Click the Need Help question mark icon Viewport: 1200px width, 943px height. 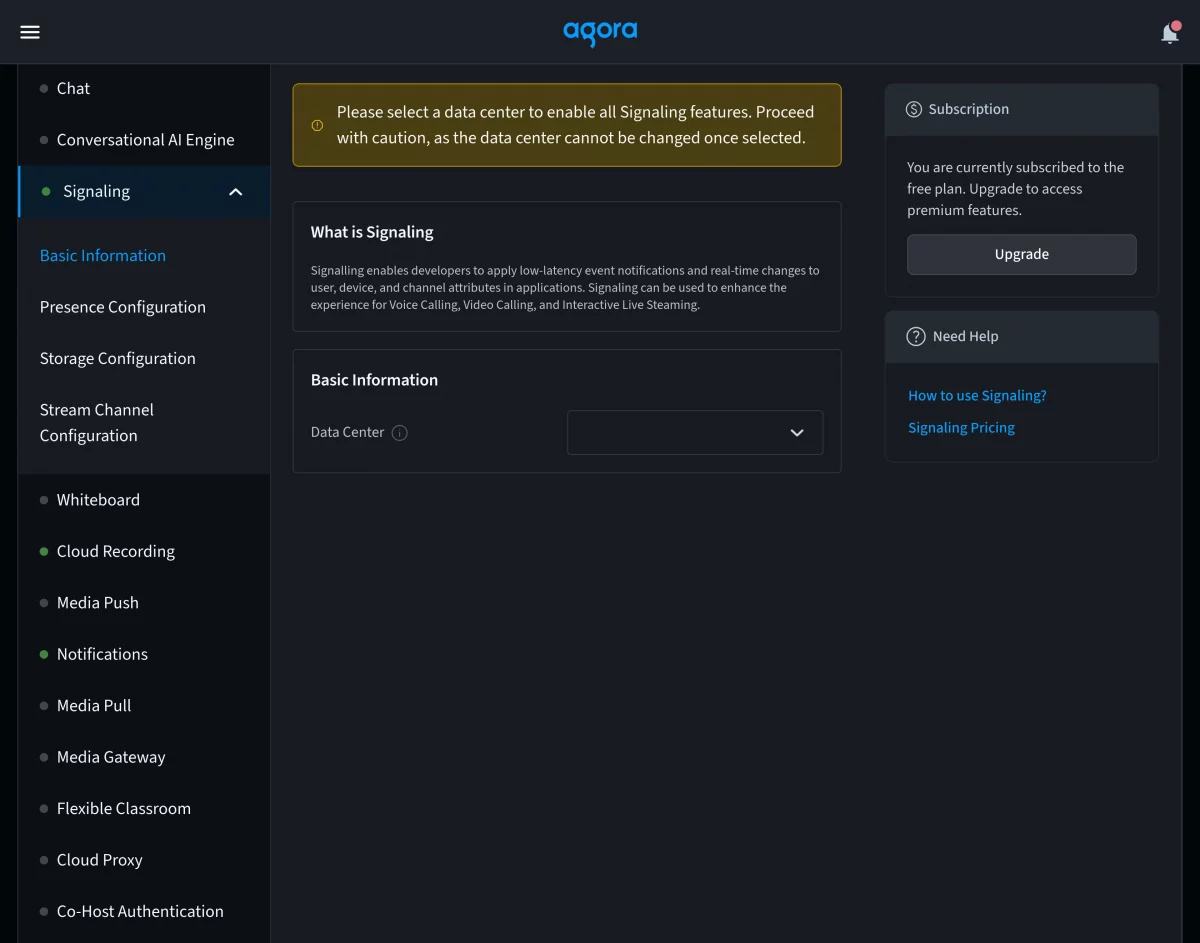(916, 337)
